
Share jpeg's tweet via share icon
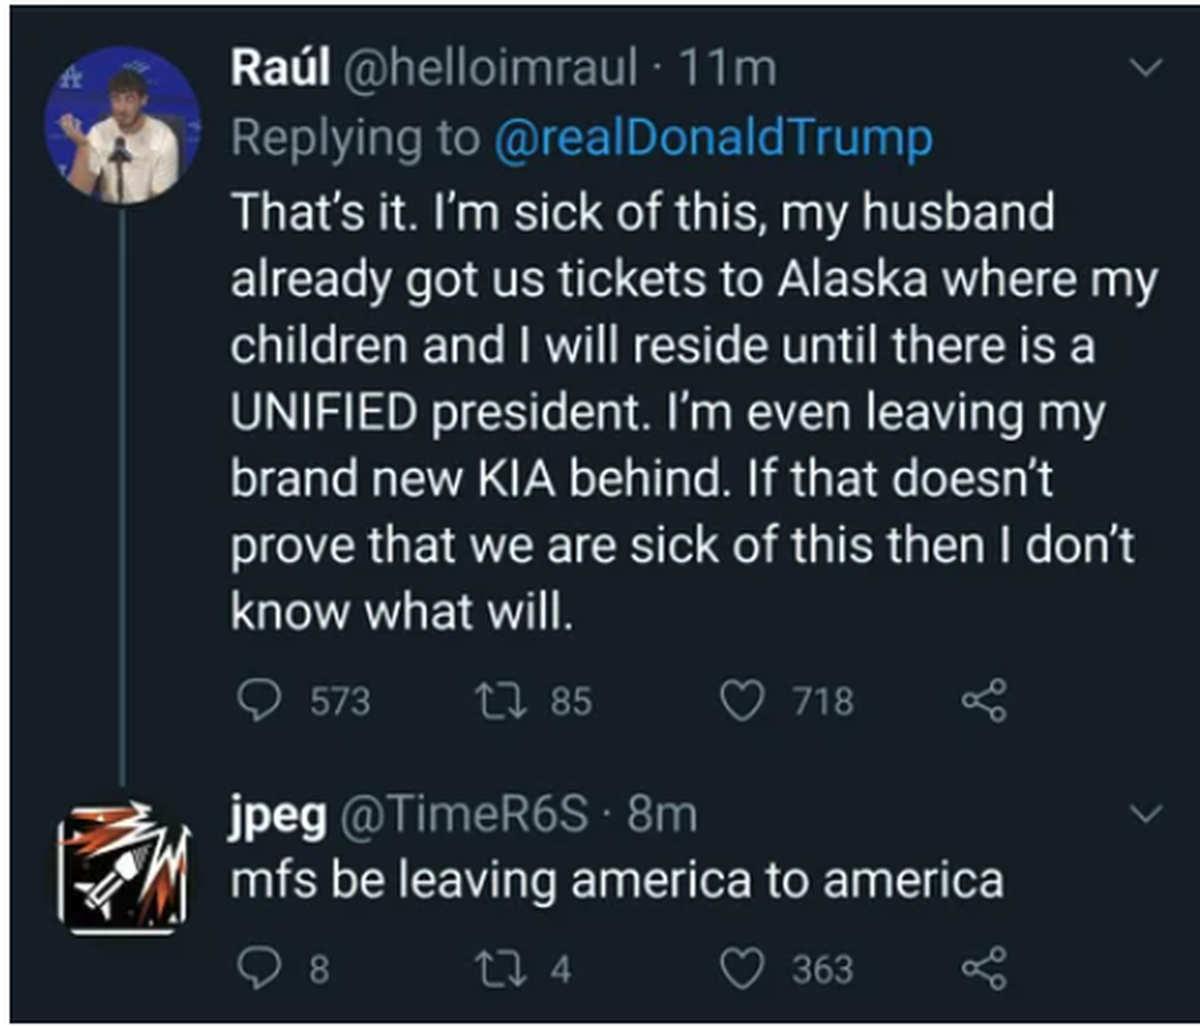pos(983,968)
